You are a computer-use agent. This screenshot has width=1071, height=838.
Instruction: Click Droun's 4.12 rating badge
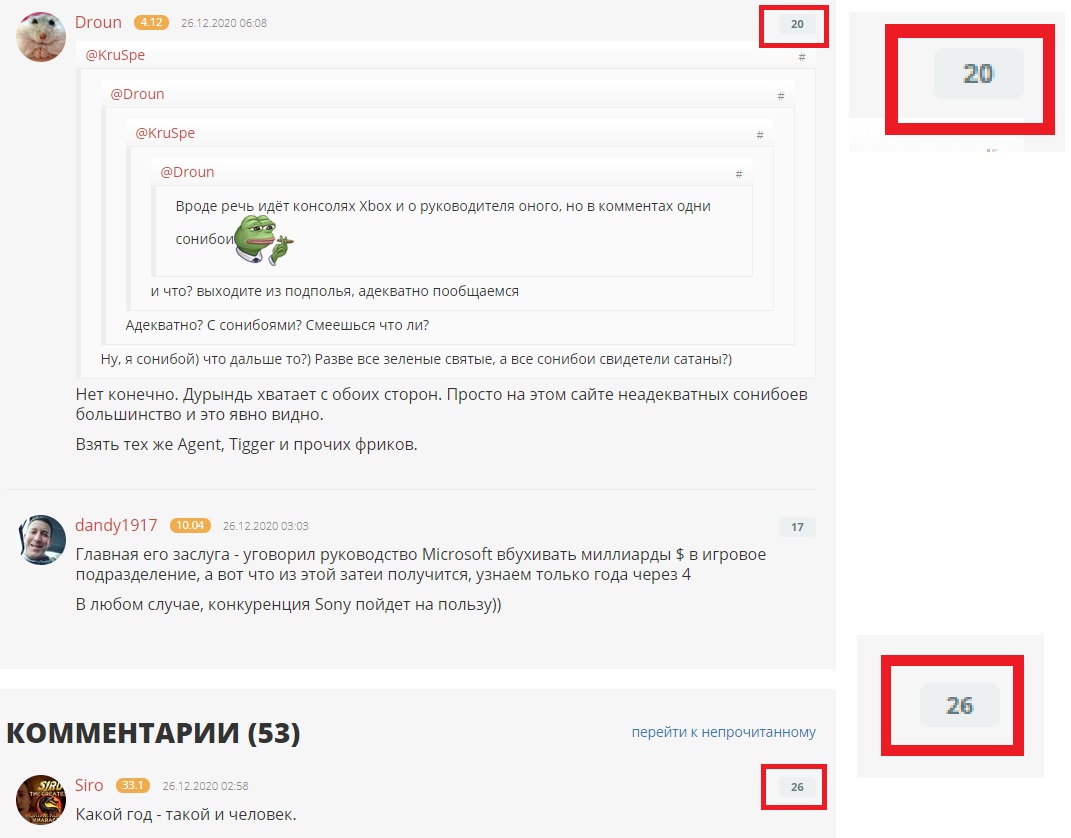(x=152, y=23)
